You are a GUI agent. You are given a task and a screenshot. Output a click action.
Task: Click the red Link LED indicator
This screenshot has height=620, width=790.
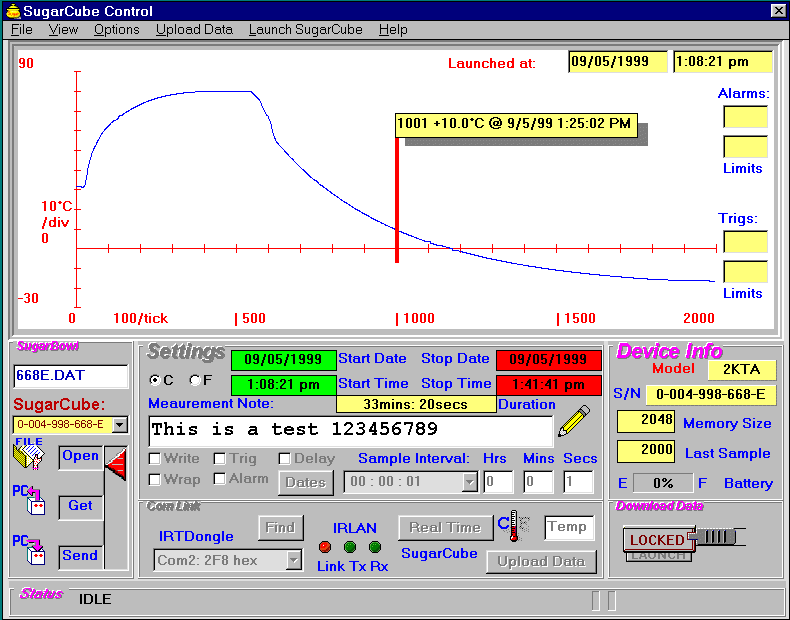[x=325, y=547]
